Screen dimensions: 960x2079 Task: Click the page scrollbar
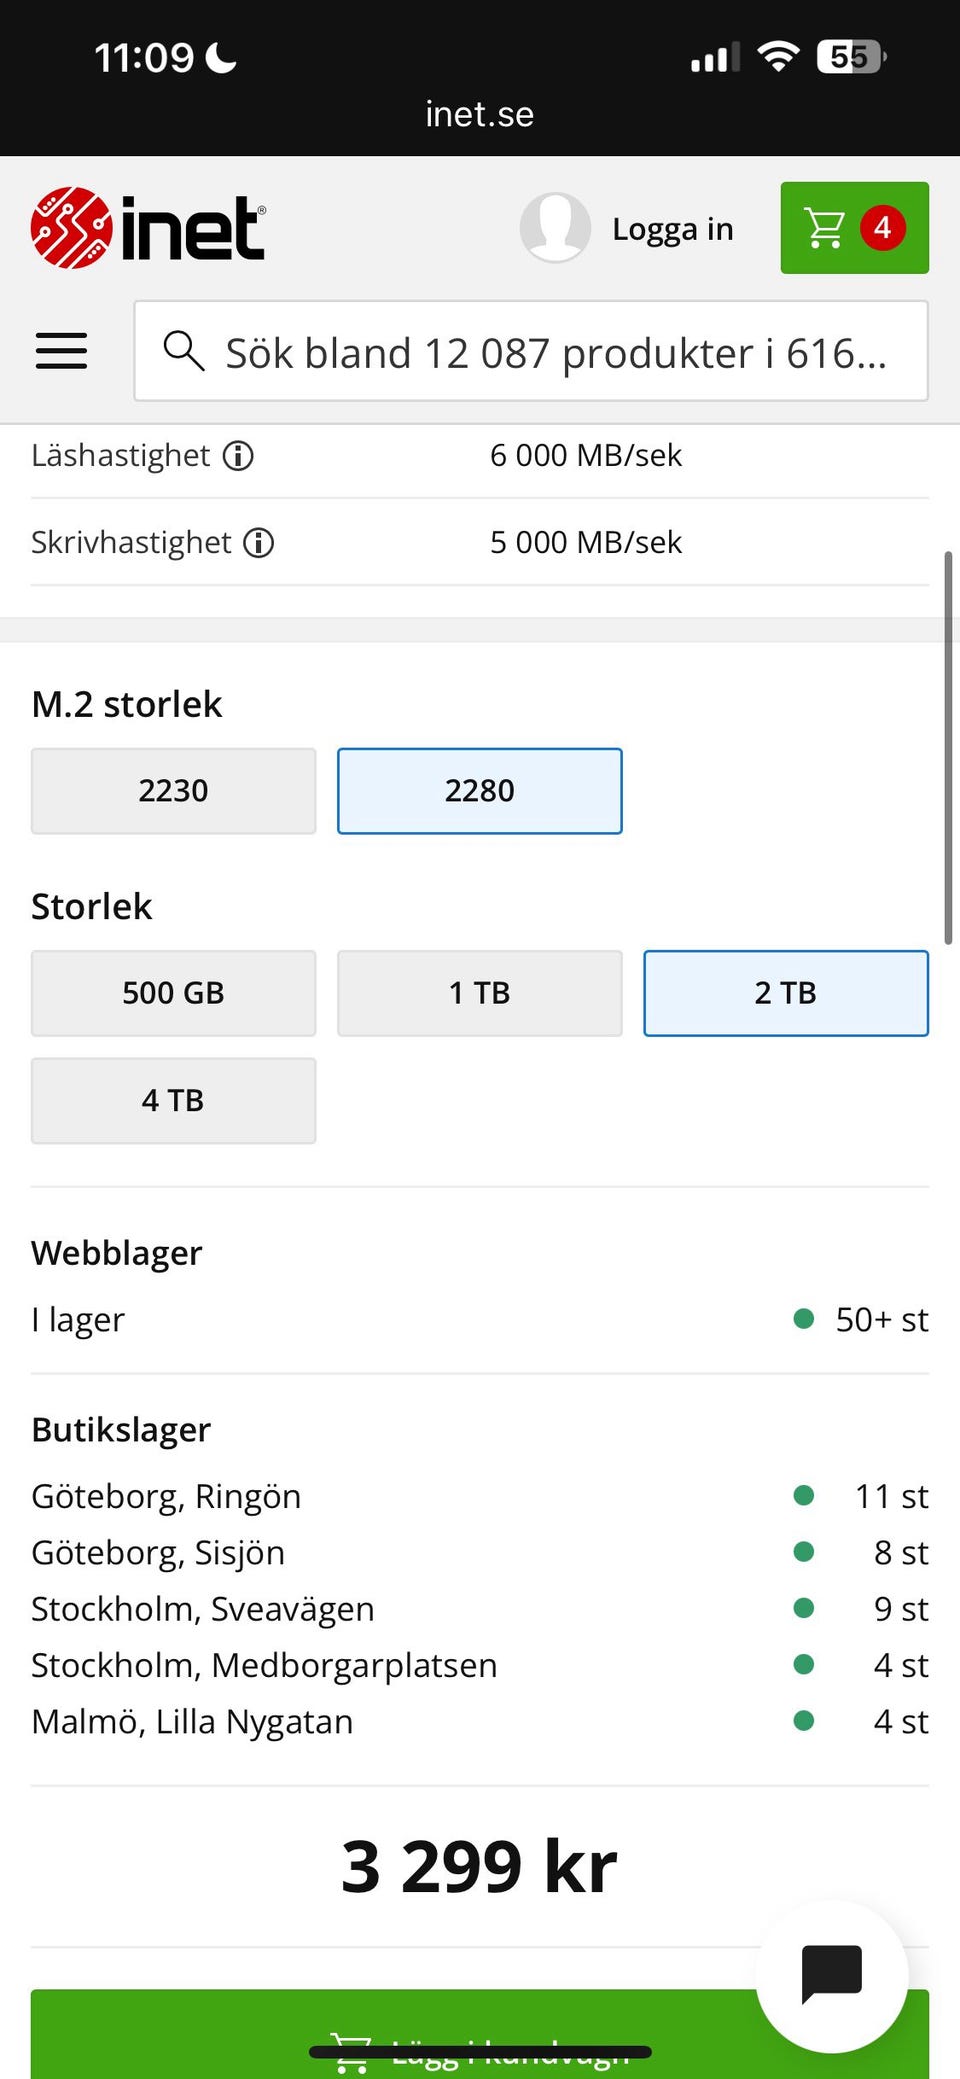(948, 747)
